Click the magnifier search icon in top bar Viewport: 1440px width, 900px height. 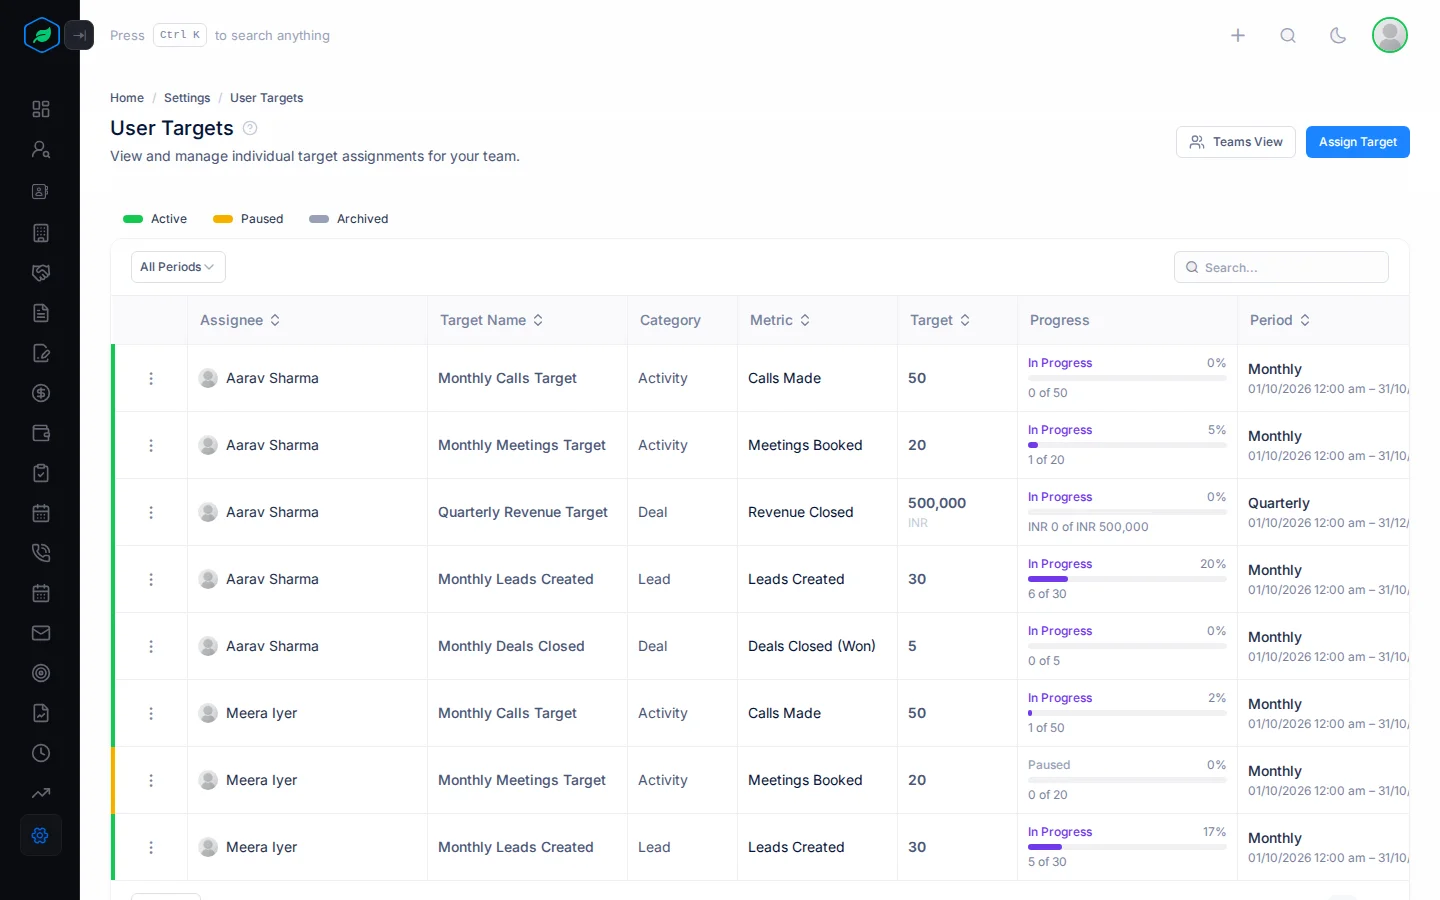click(1288, 35)
